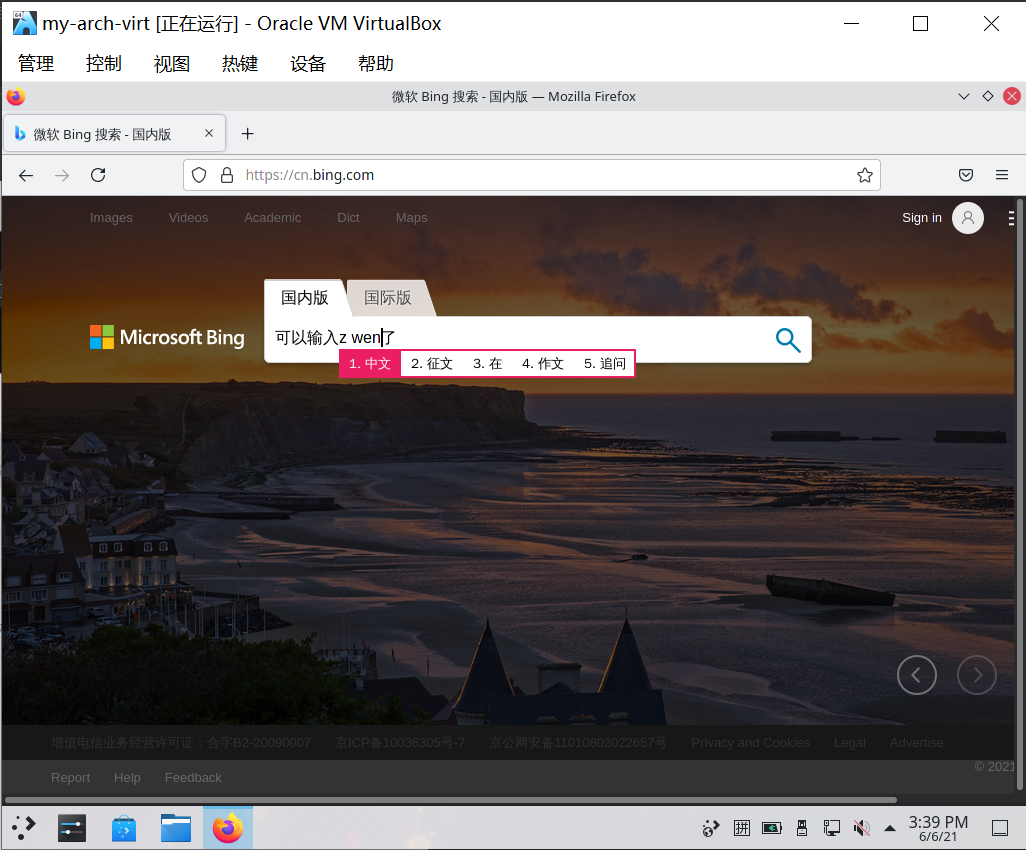Click the horizontal scrollbar at the bottom
Viewport: 1026px width, 850px height.
coord(450,799)
